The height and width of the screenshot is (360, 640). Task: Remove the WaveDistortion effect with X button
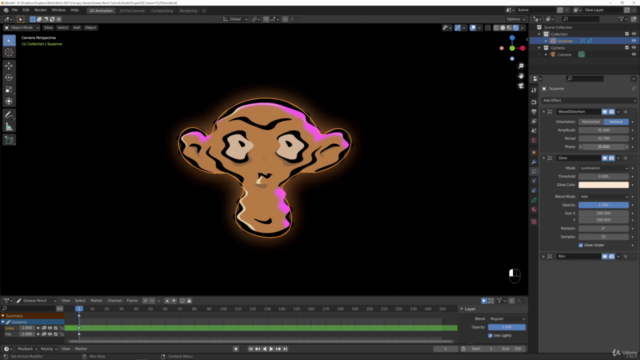tap(625, 112)
